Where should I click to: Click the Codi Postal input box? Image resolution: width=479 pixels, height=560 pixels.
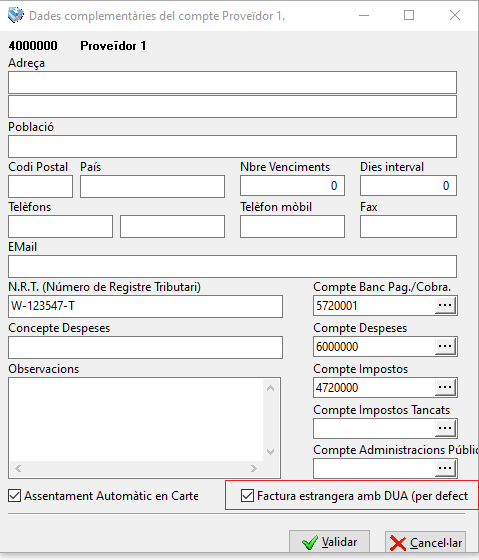tap(40, 186)
